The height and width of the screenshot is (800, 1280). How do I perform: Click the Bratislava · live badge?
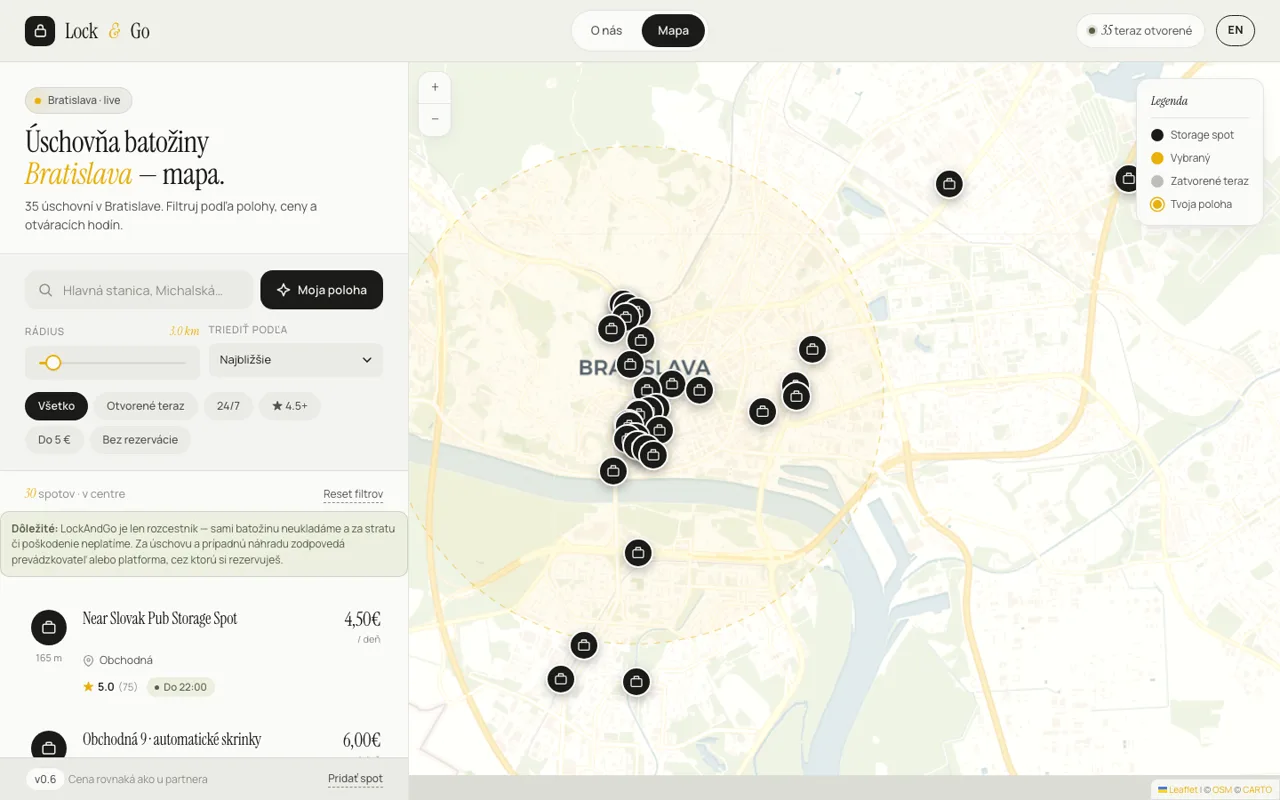[79, 100]
